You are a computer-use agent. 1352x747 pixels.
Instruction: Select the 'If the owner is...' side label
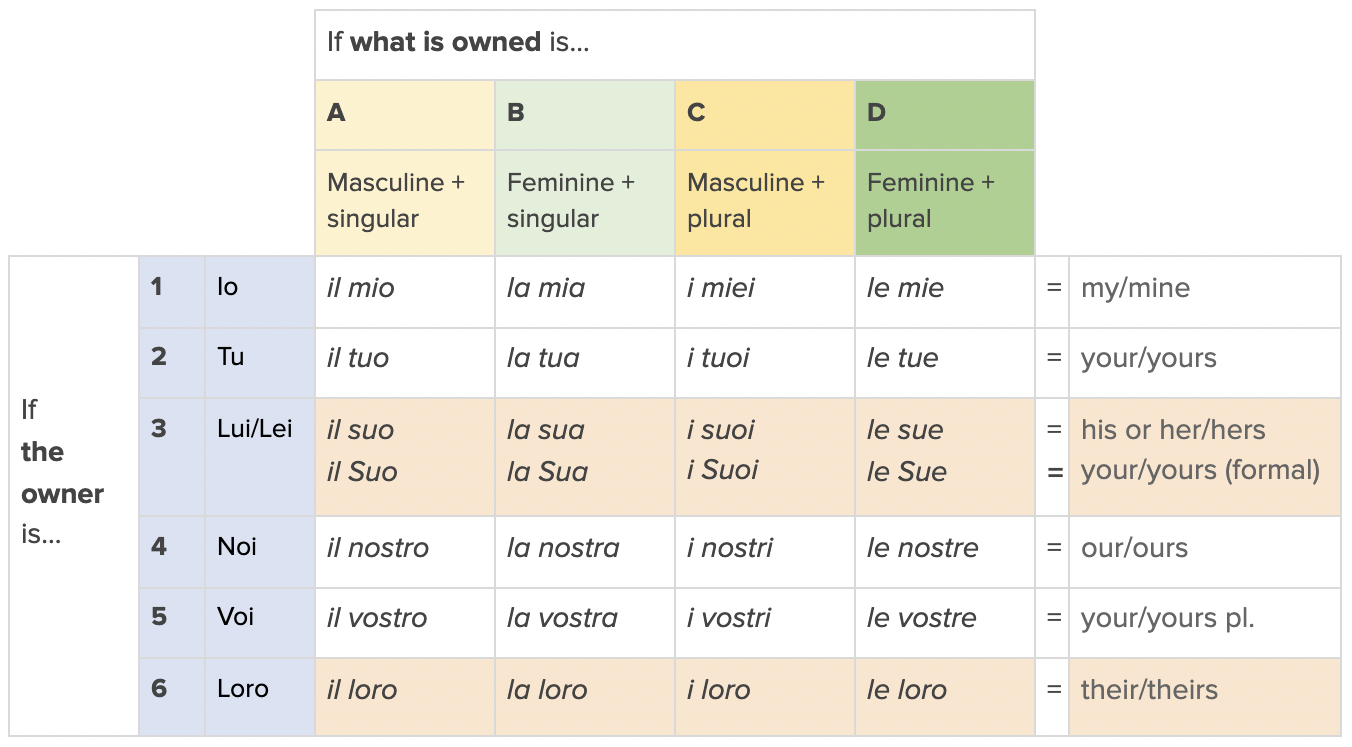(x=62, y=472)
